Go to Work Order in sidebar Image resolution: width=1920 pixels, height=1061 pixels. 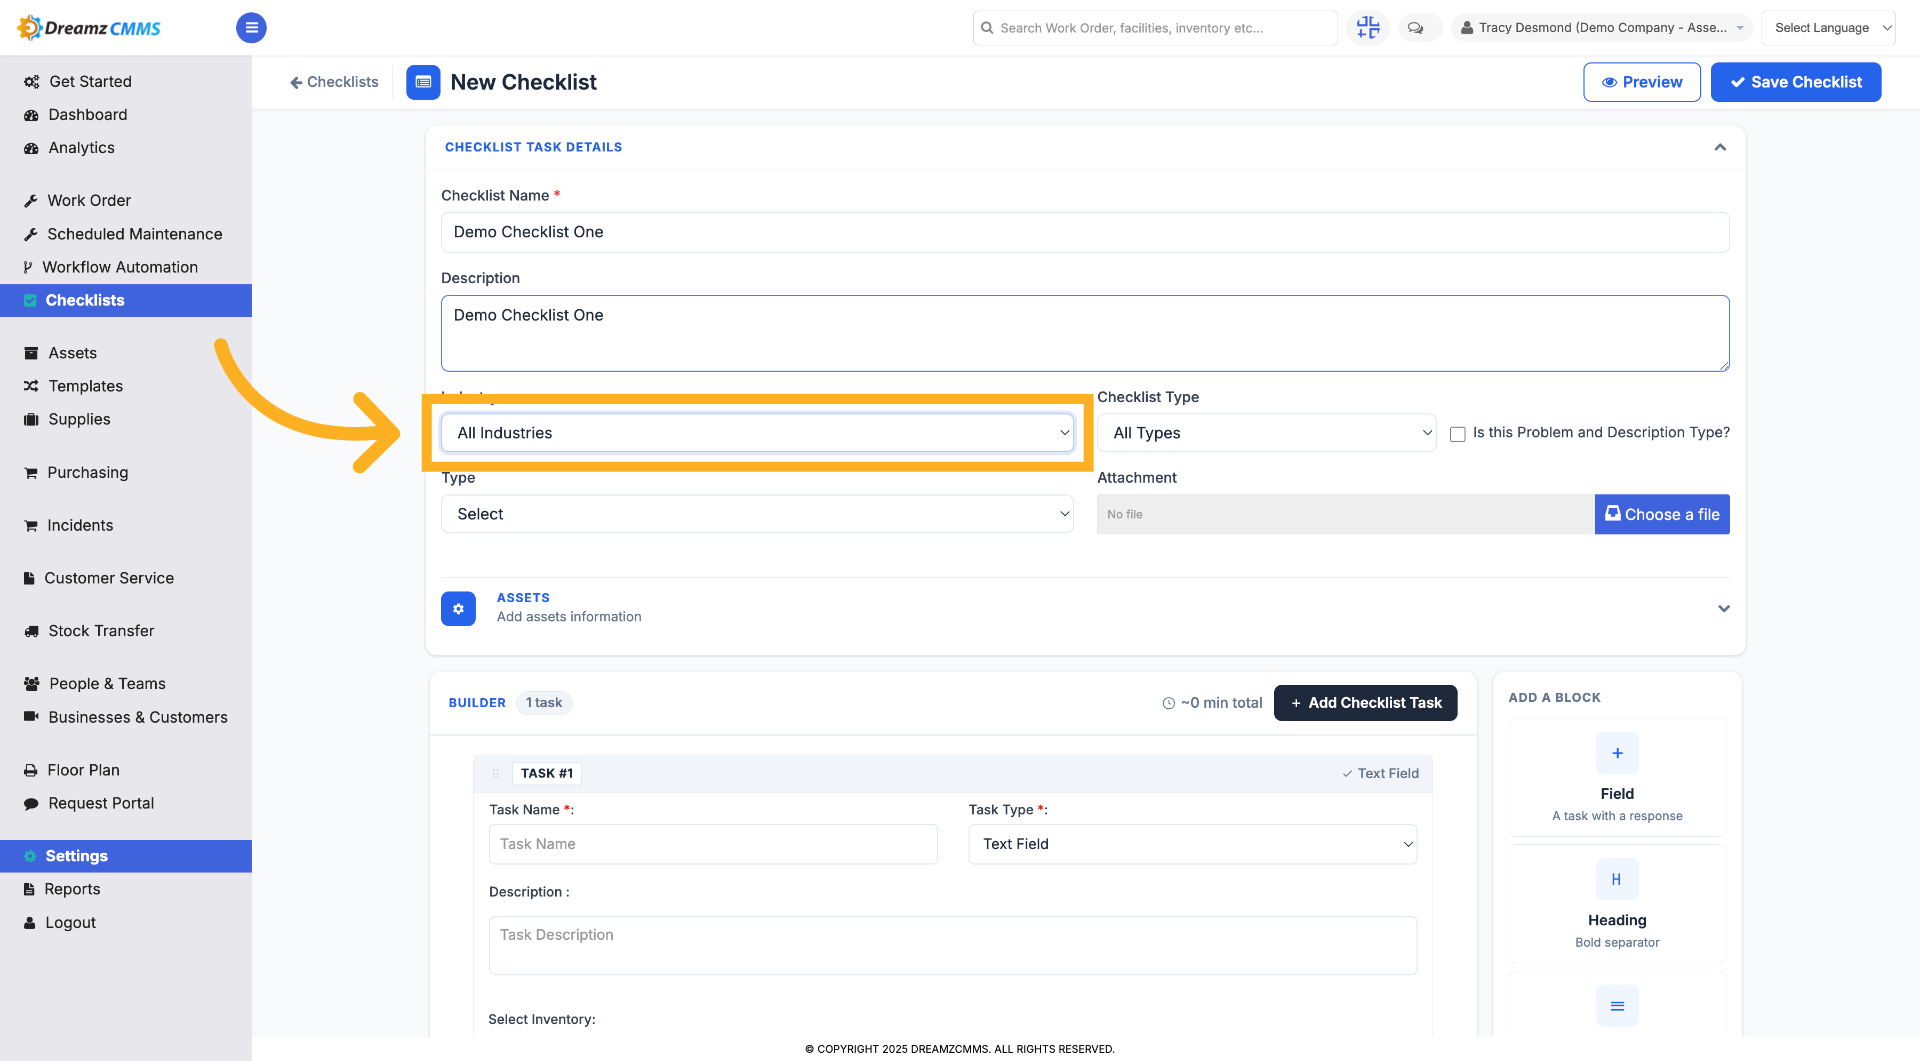(x=89, y=200)
